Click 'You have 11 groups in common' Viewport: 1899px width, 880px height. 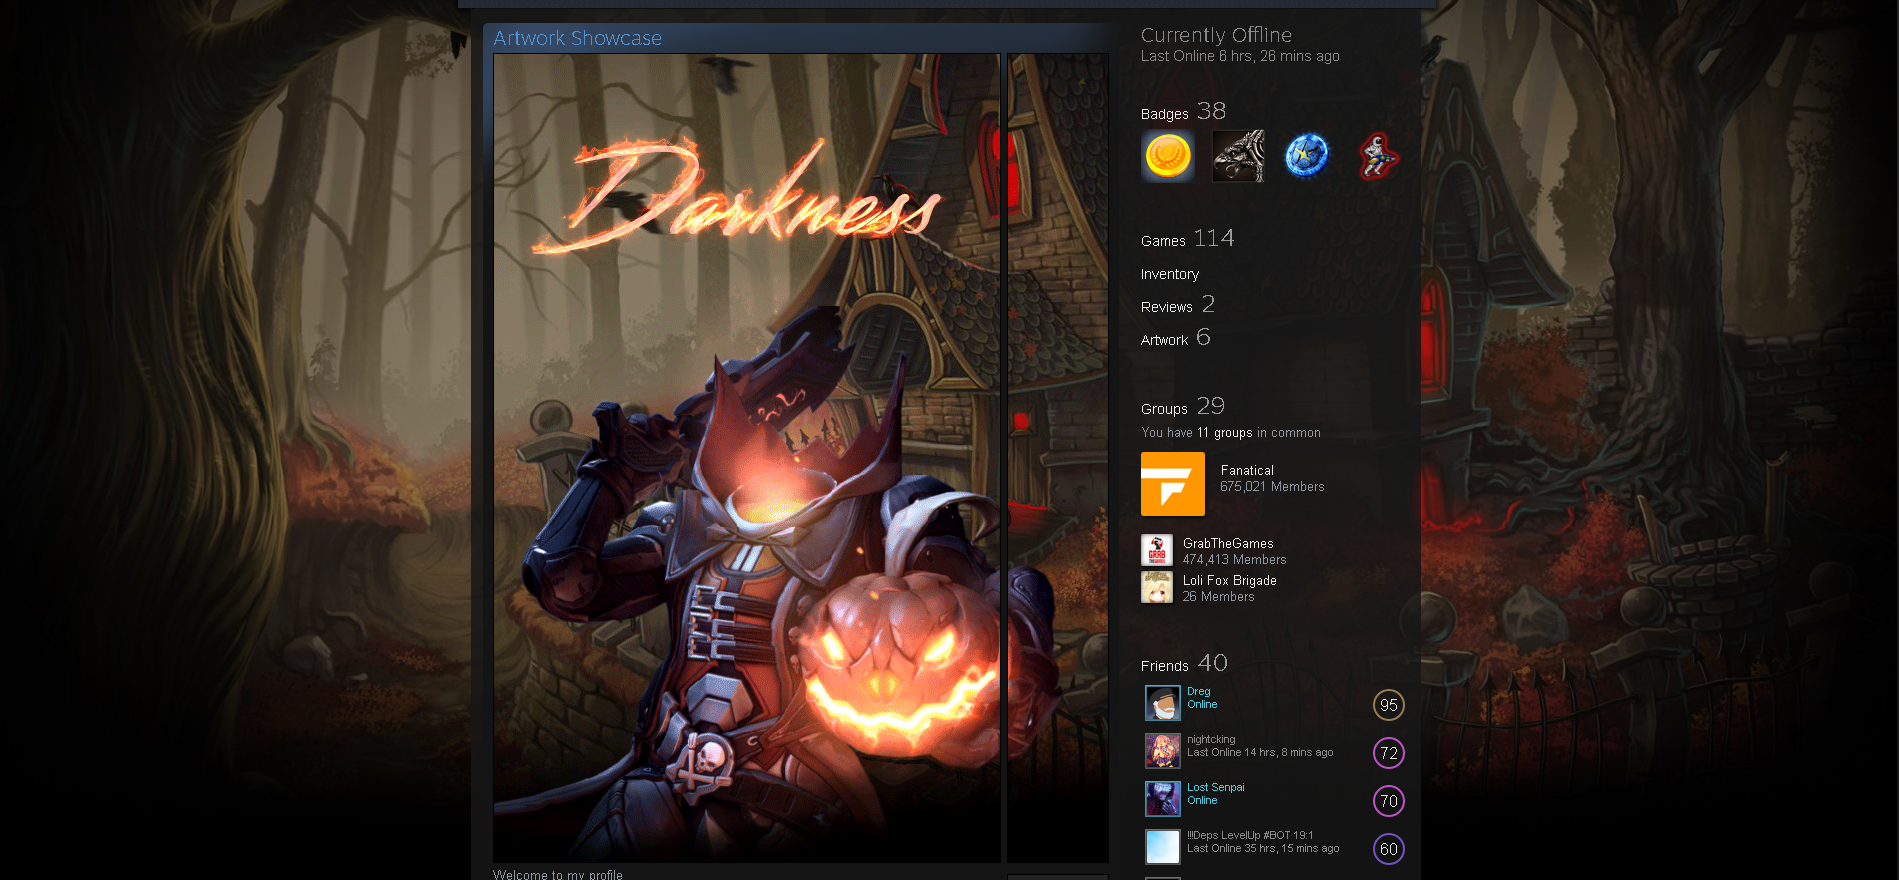pos(1231,433)
